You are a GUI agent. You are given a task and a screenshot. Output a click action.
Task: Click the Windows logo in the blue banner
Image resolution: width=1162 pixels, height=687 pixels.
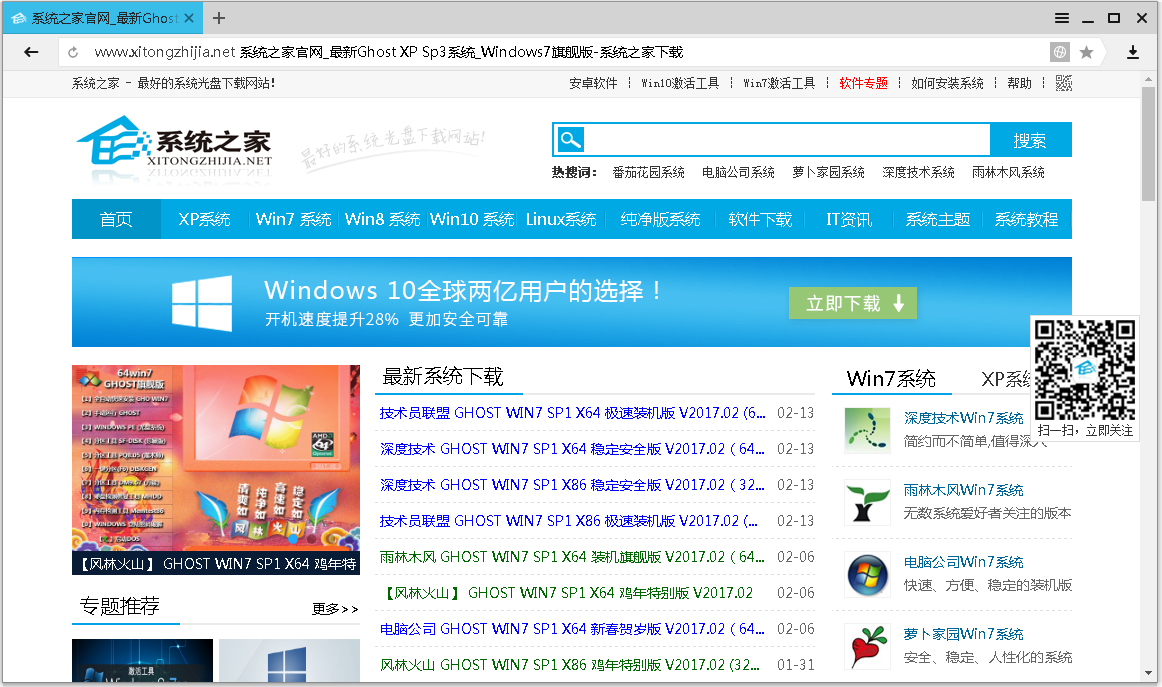pos(203,300)
